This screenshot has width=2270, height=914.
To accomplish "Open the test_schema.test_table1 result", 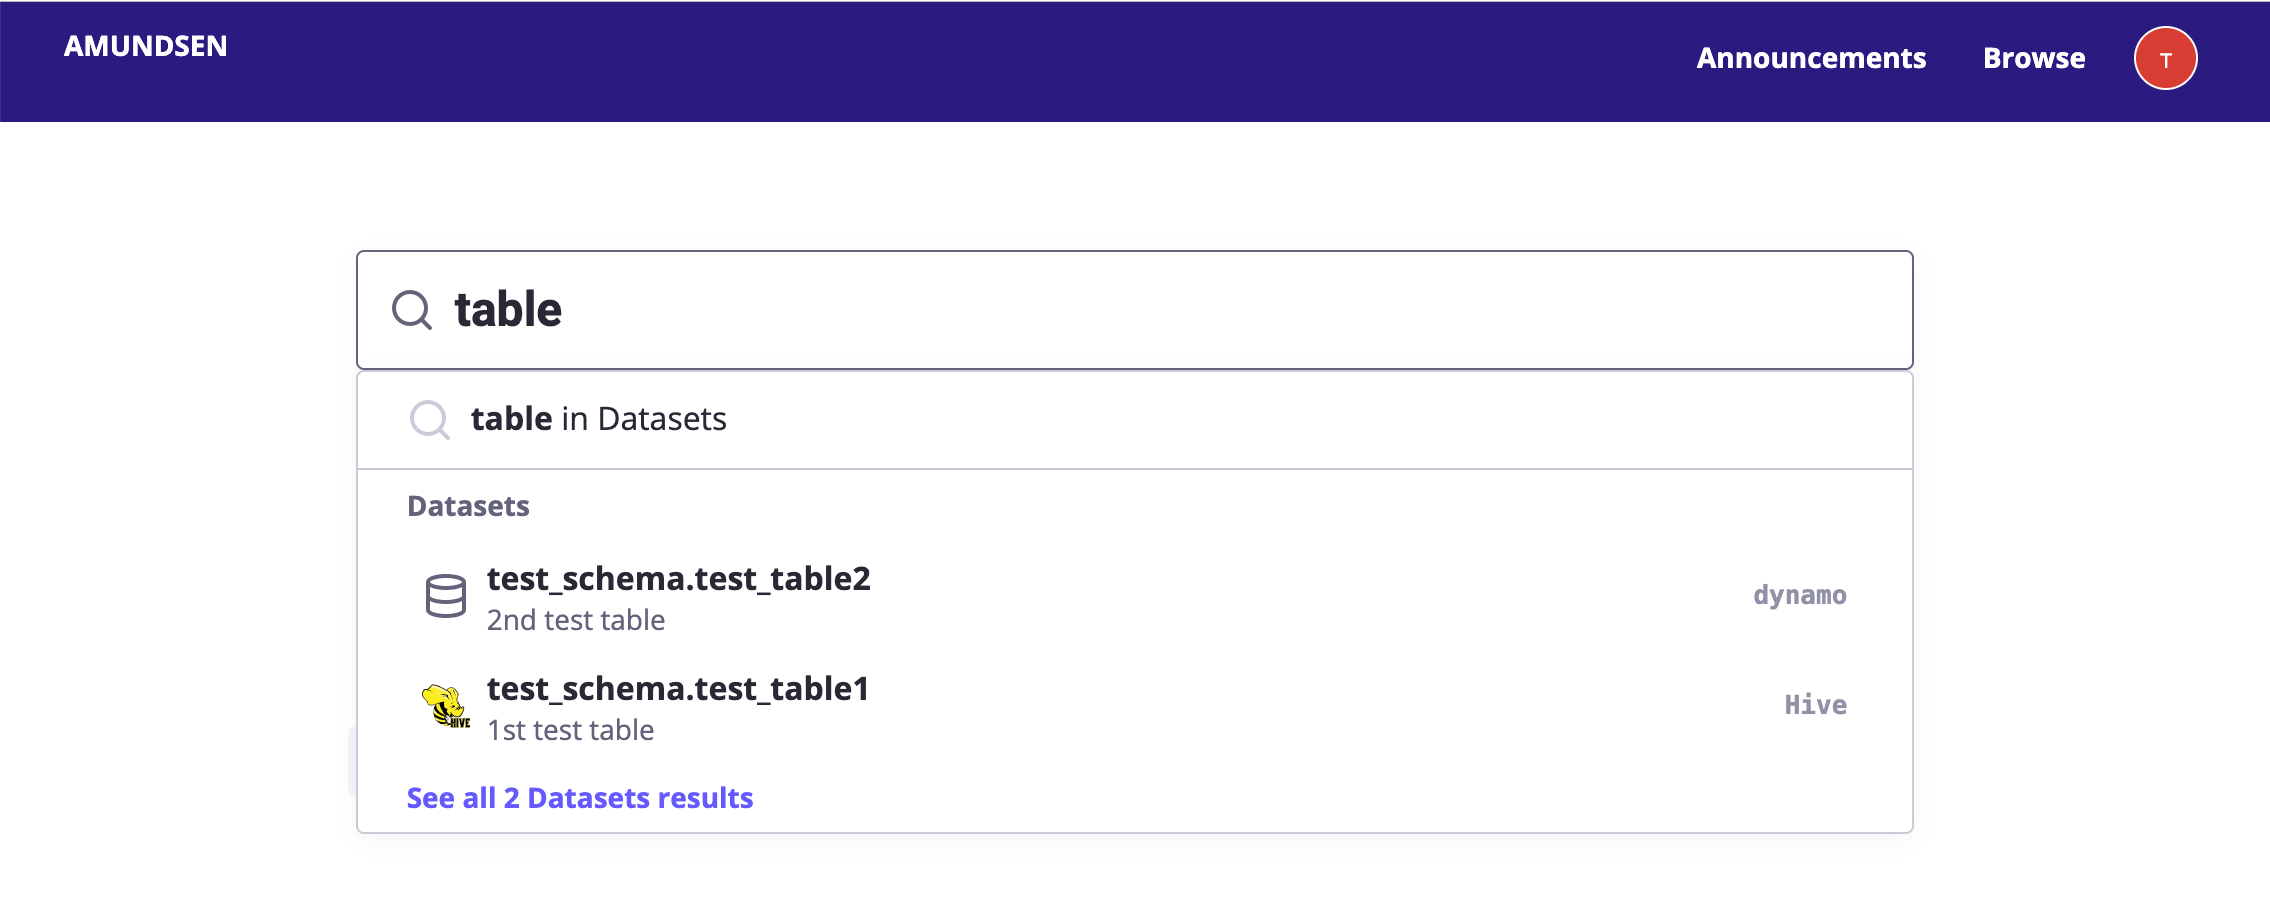I will [677, 689].
